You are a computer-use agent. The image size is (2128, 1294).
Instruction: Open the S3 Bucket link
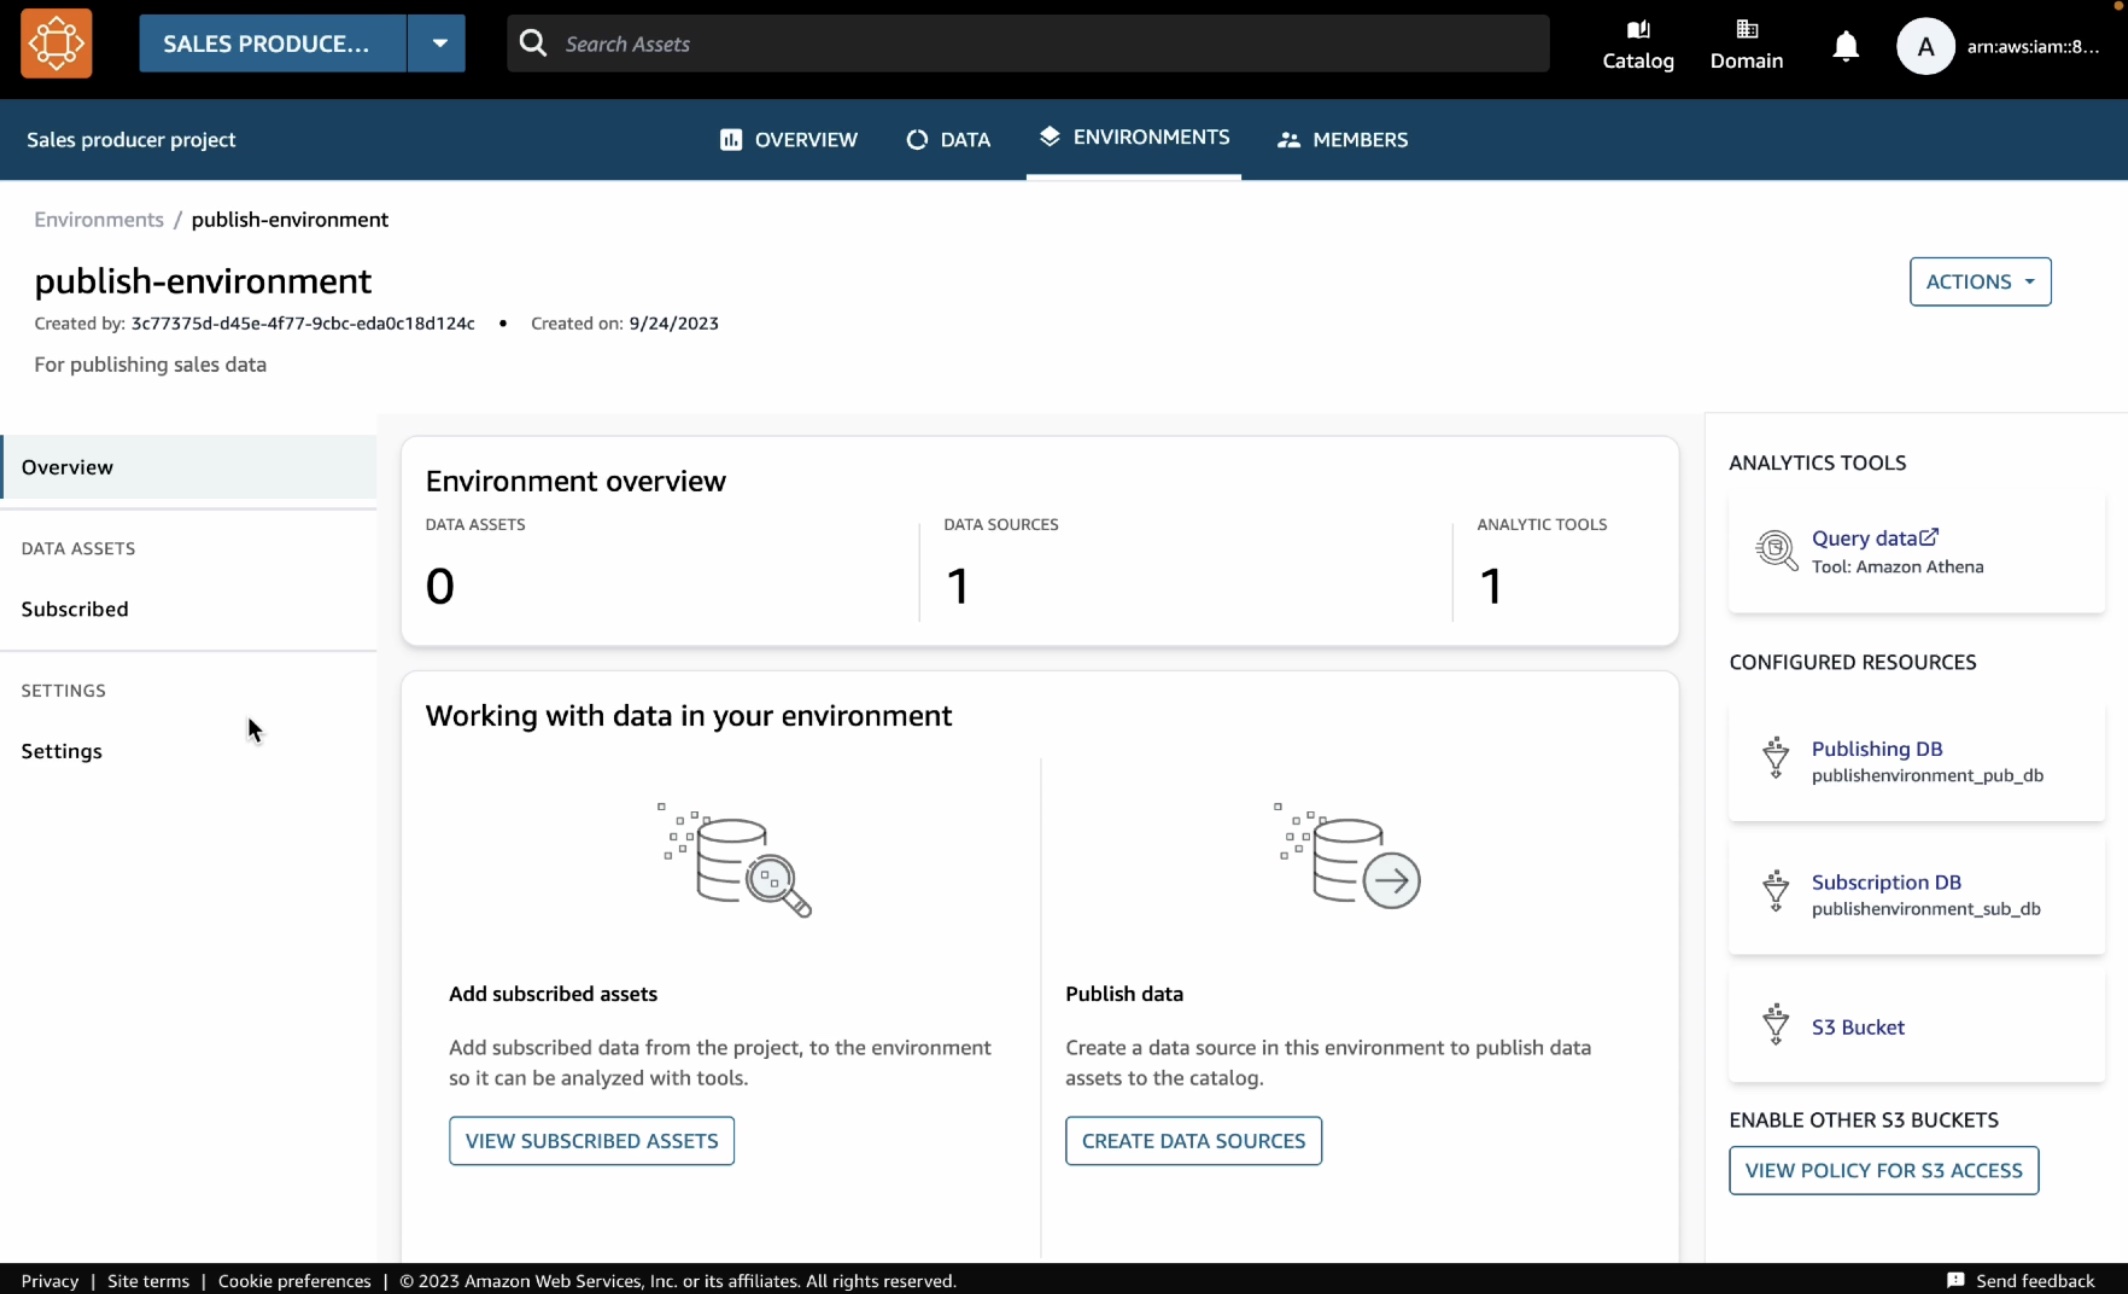pos(1858,1026)
